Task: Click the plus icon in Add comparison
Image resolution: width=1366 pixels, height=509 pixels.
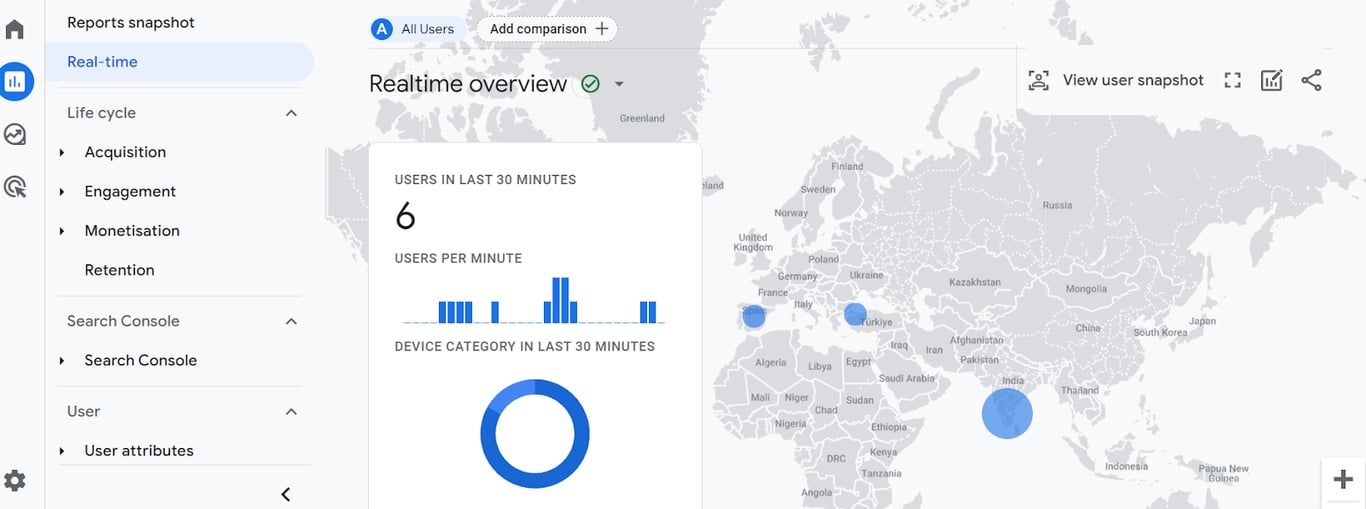Action: tap(601, 29)
